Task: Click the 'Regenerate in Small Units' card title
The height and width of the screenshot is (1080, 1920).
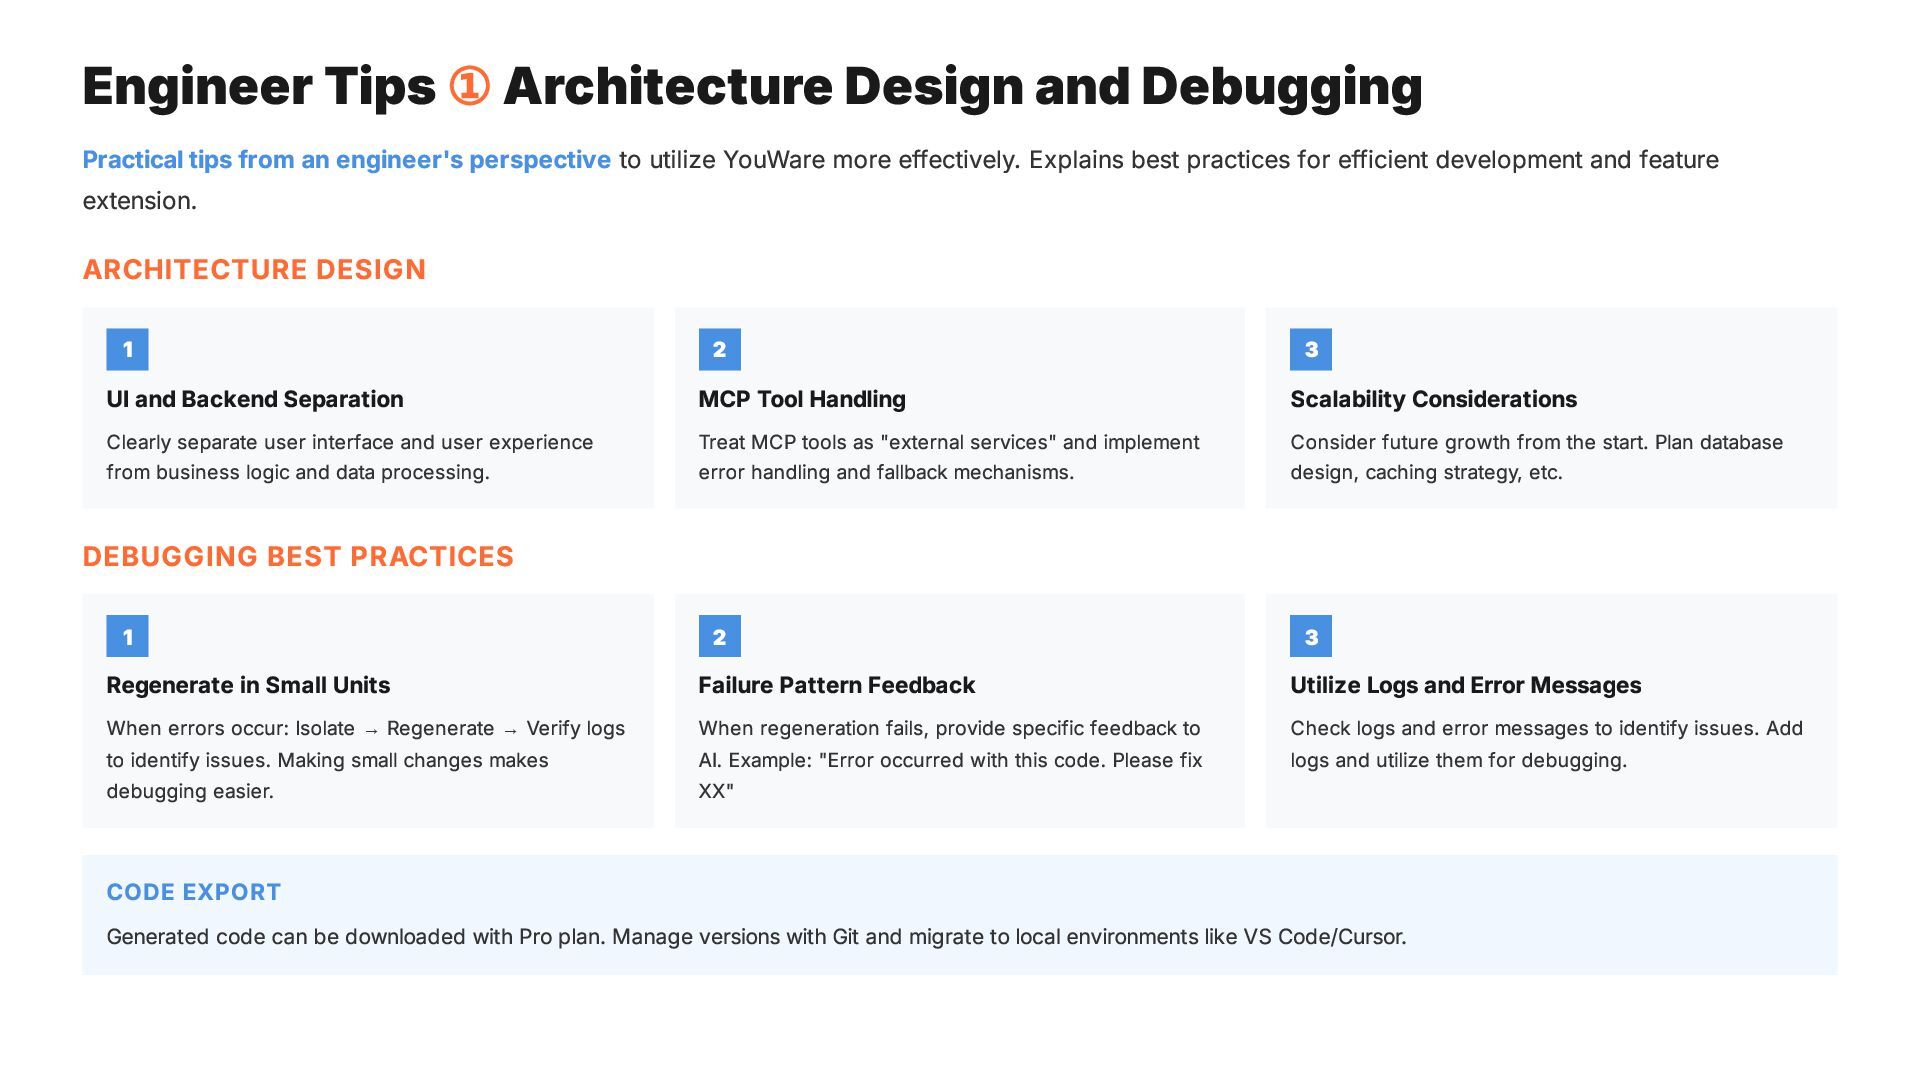Action: click(248, 685)
